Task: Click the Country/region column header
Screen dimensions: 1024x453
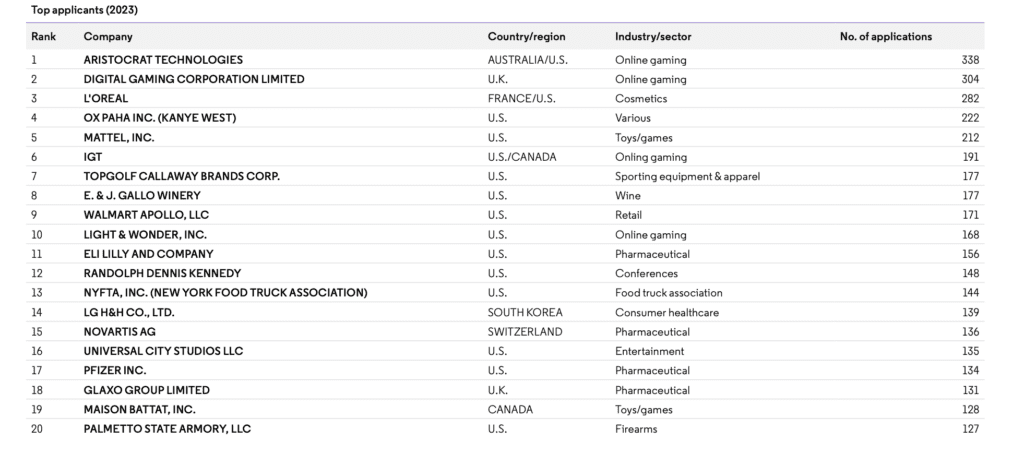Action: (526, 37)
